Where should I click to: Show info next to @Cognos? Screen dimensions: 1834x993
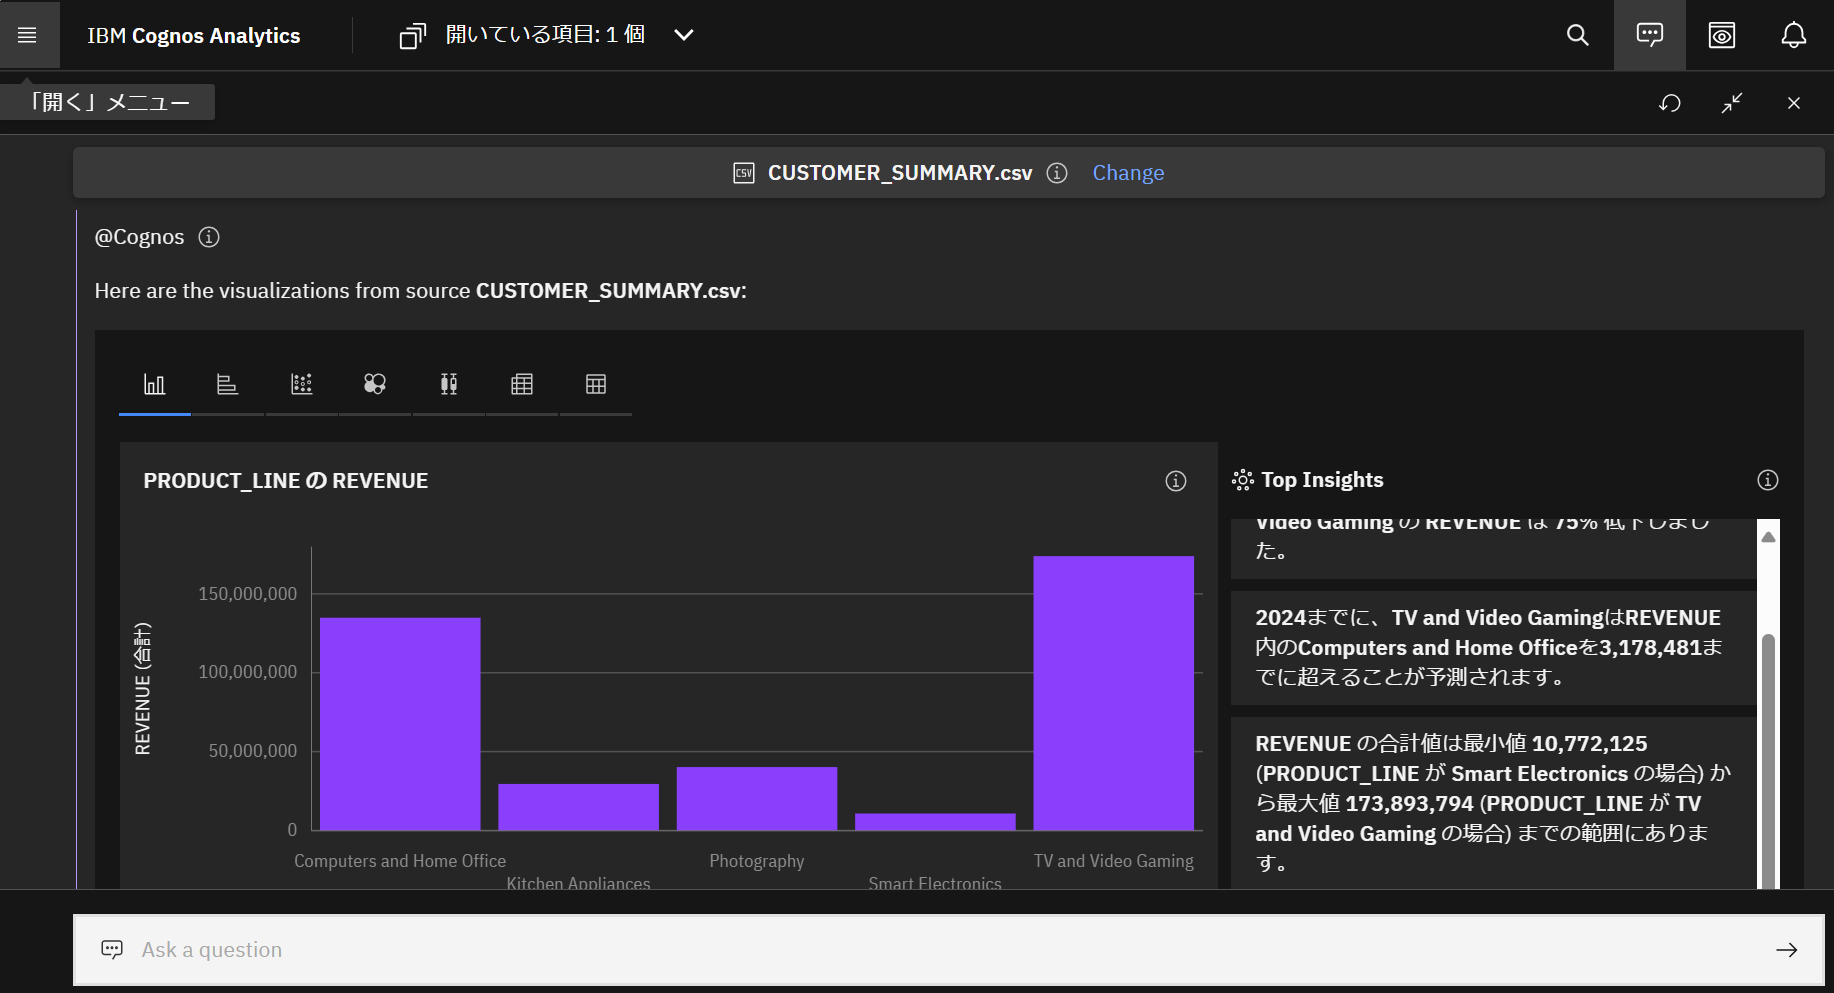(x=209, y=237)
